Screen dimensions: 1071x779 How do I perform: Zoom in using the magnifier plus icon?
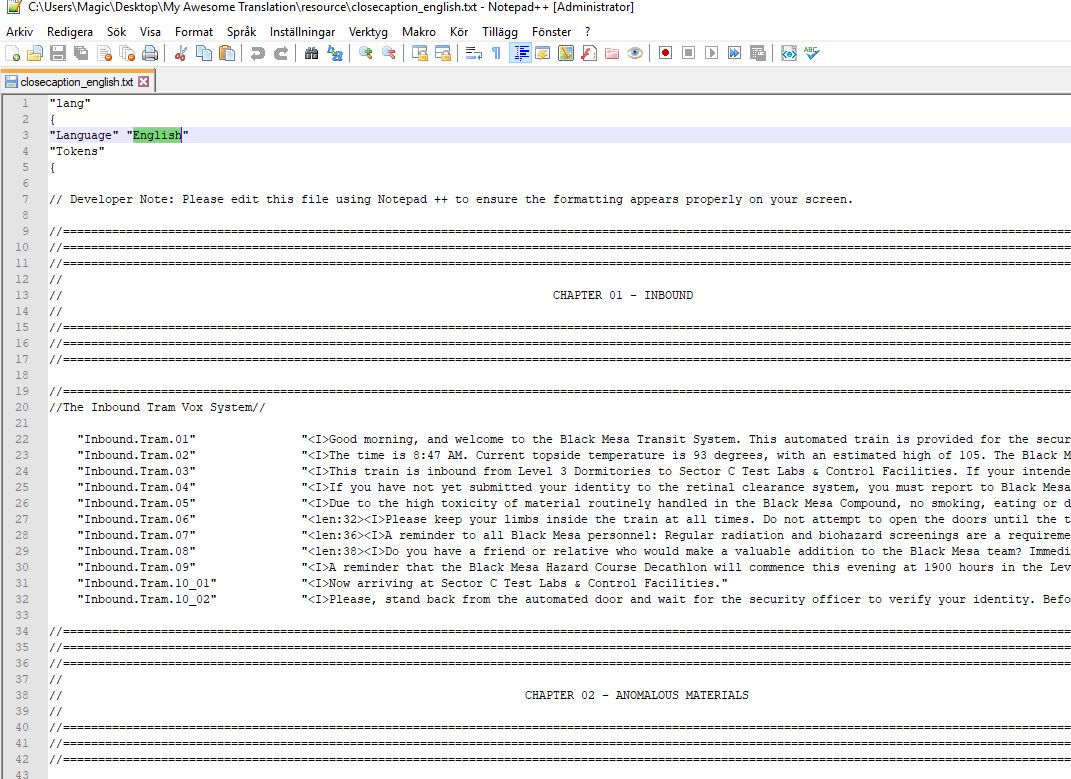(x=365, y=53)
